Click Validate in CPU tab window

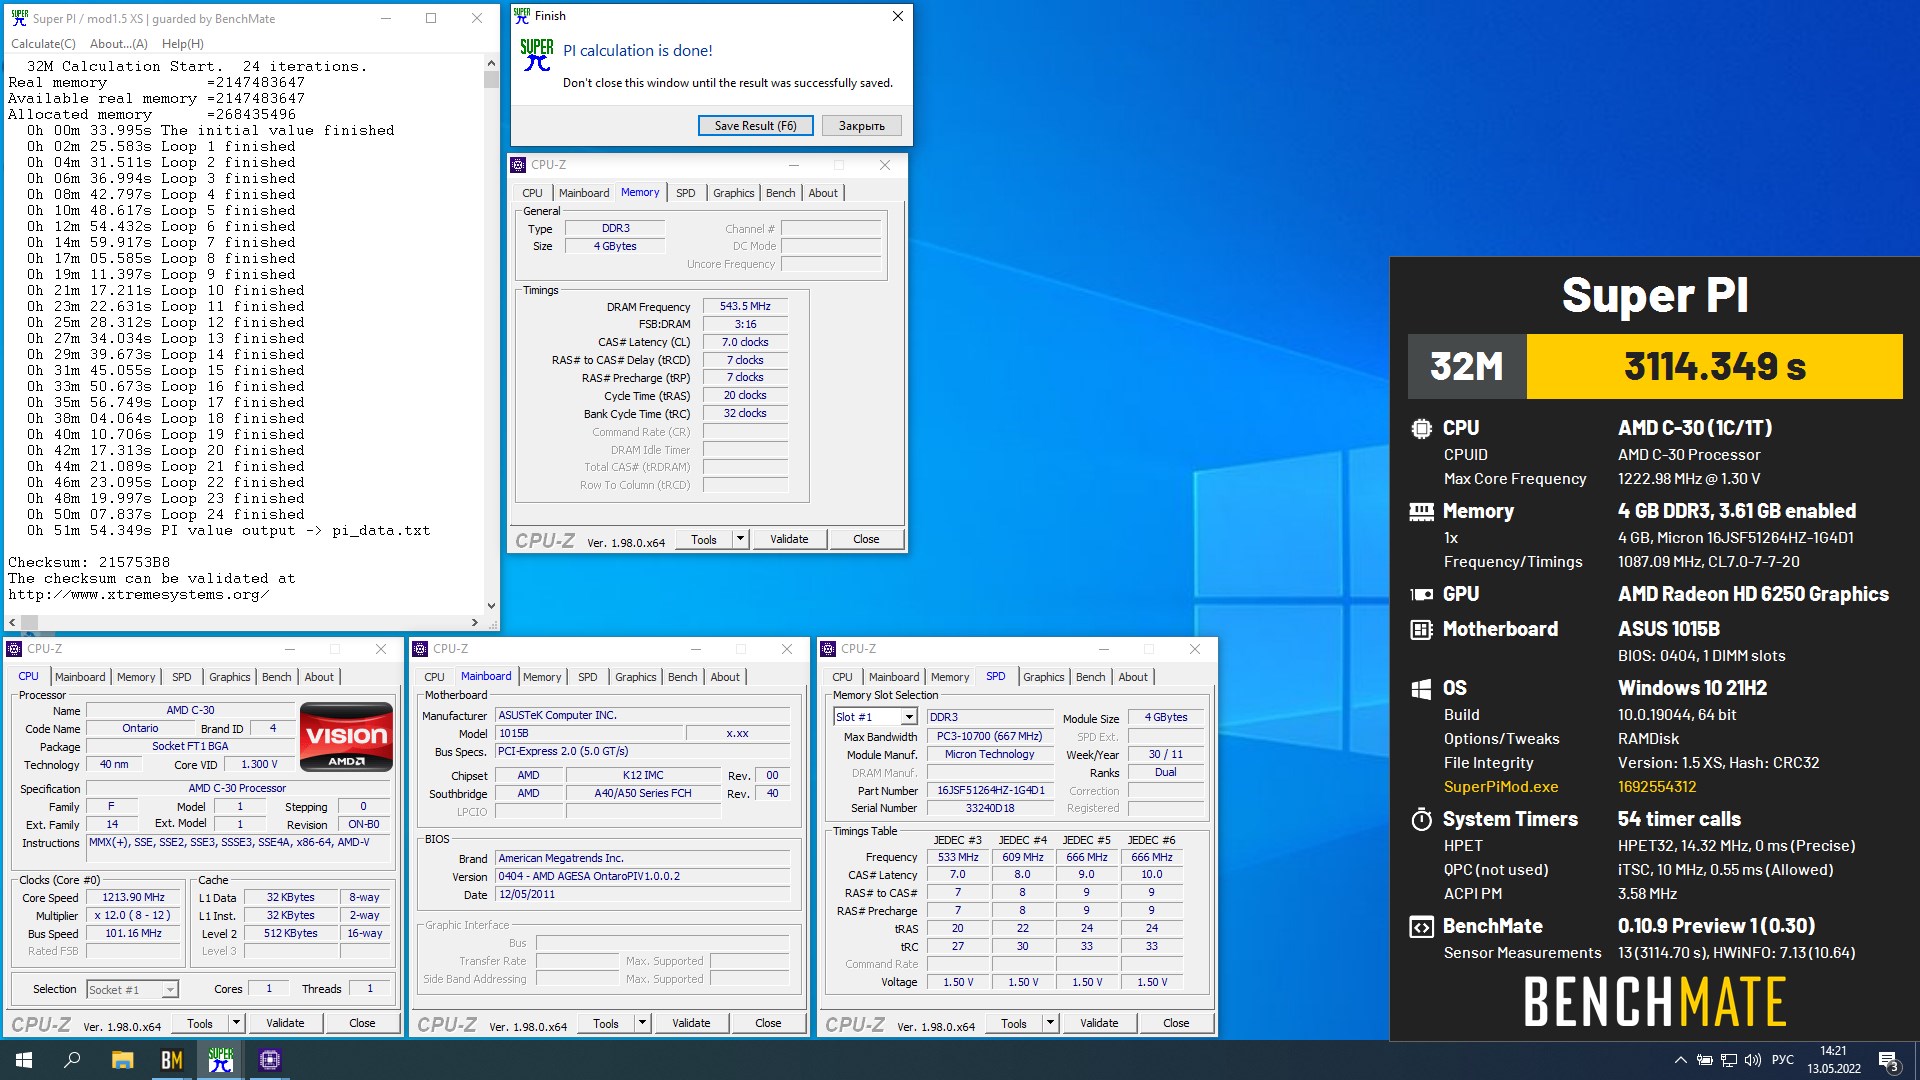tap(285, 1023)
